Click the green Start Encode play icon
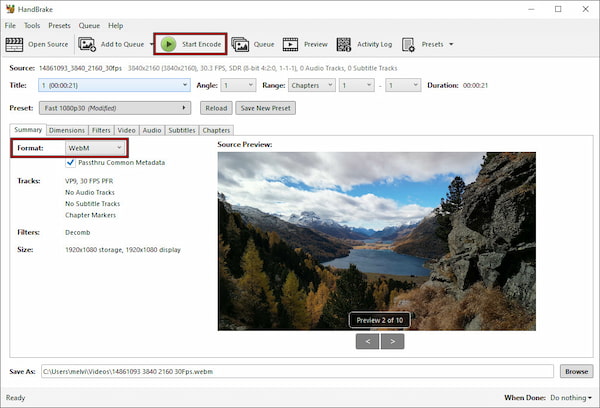This screenshot has height=408, width=600. pos(168,44)
